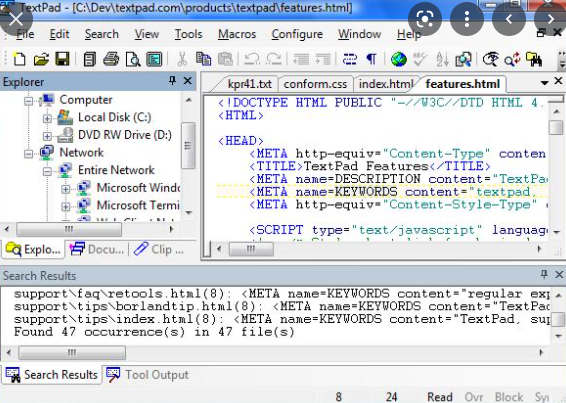The width and height of the screenshot is (566, 403).
Task: Click the View in Web Browser globe icon
Action: (x=399, y=59)
